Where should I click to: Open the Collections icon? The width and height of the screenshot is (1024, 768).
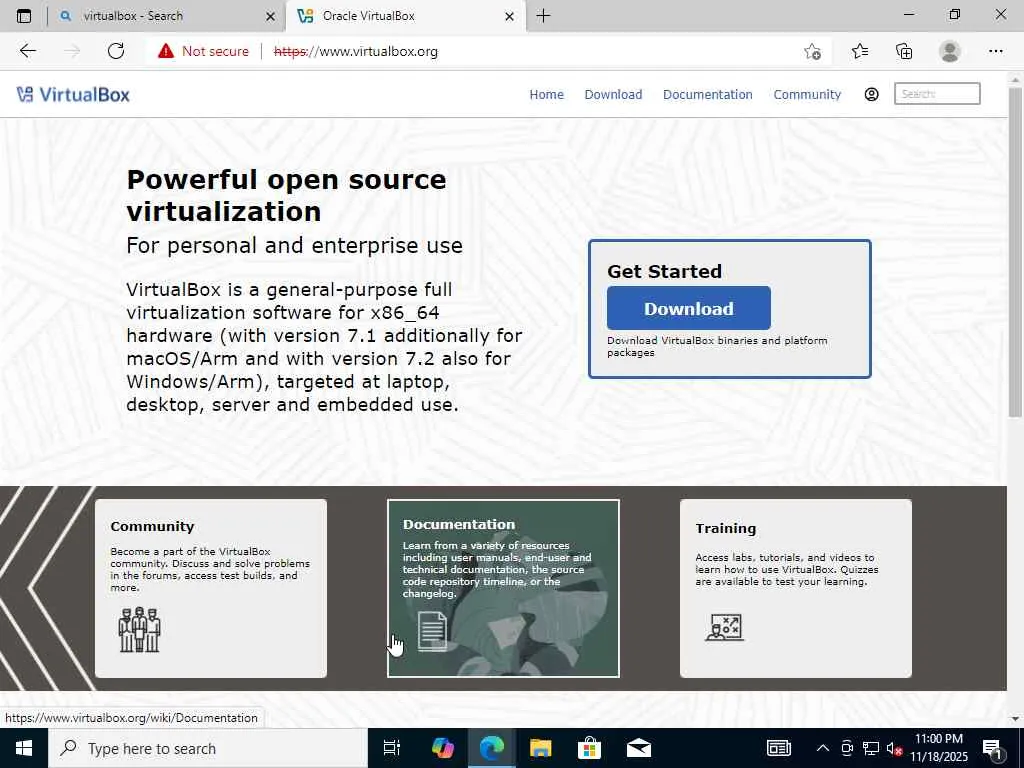(904, 51)
